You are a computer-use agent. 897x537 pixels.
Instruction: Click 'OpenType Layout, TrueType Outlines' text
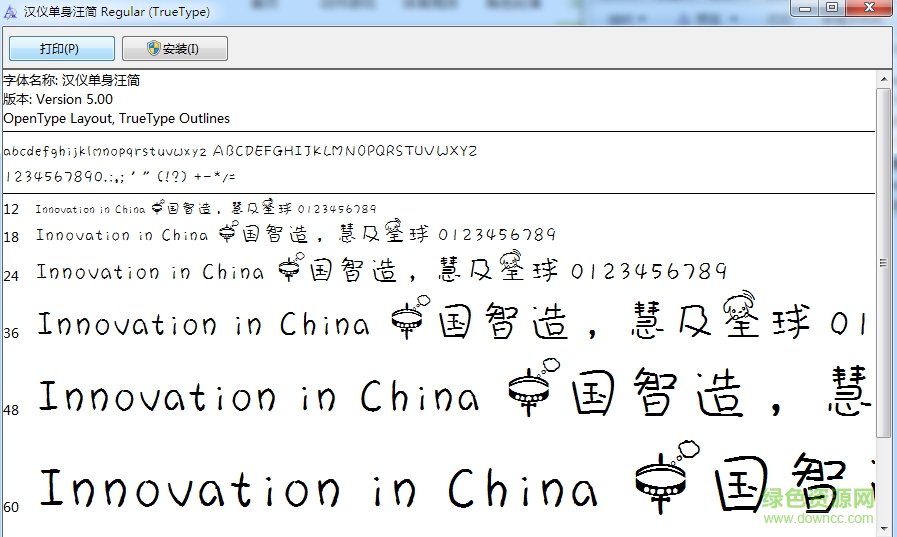(x=116, y=118)
